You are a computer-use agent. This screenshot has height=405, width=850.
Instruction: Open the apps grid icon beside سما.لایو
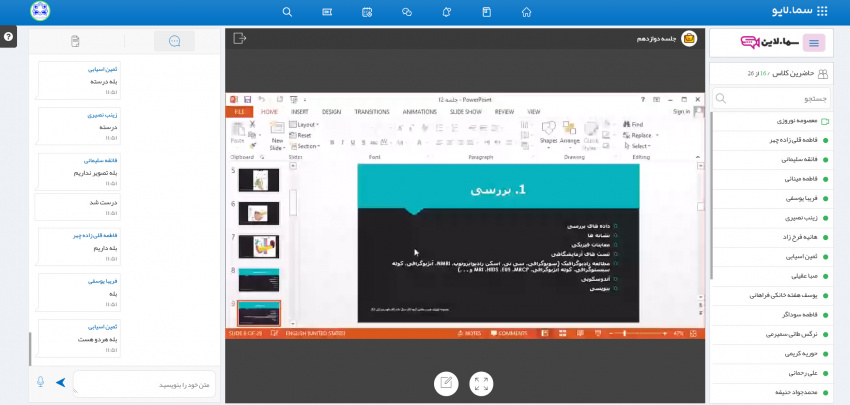point(822,12)
